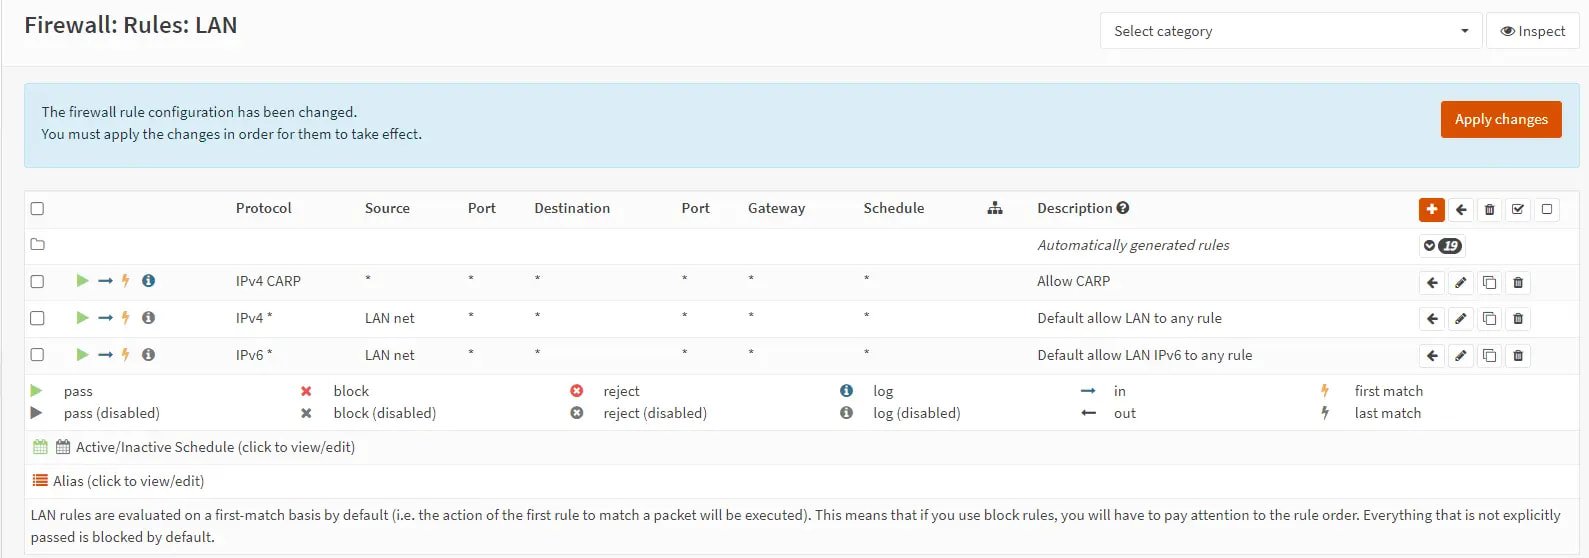Click 'IPv4 CARP' protocol cell
The width and height of the screenshot is (1589, 558).
coord(268,281)
